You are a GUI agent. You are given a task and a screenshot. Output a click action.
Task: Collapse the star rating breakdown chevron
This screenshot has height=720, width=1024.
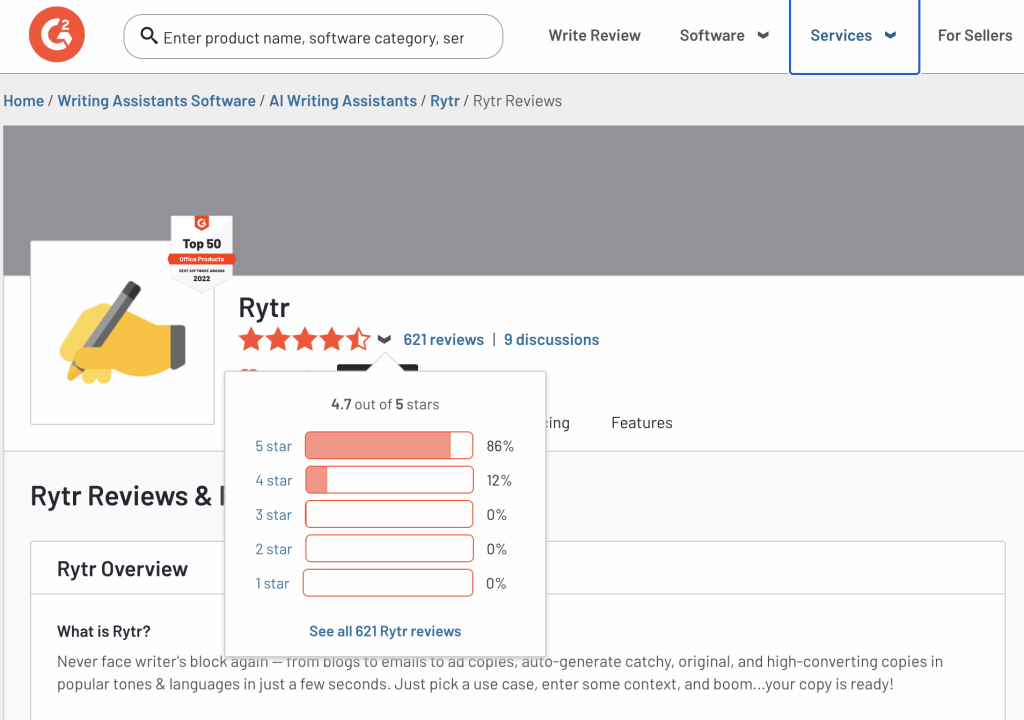tap(384, 340)
